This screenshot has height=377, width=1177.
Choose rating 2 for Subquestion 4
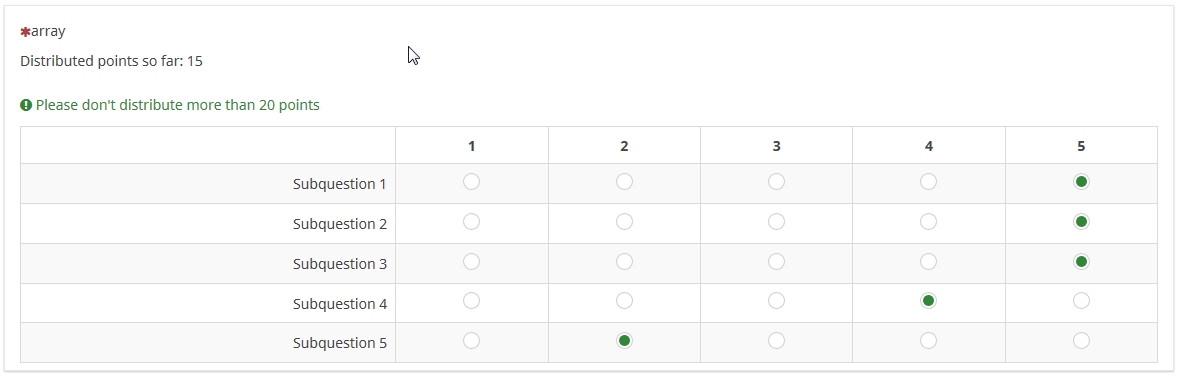[624, 300]
